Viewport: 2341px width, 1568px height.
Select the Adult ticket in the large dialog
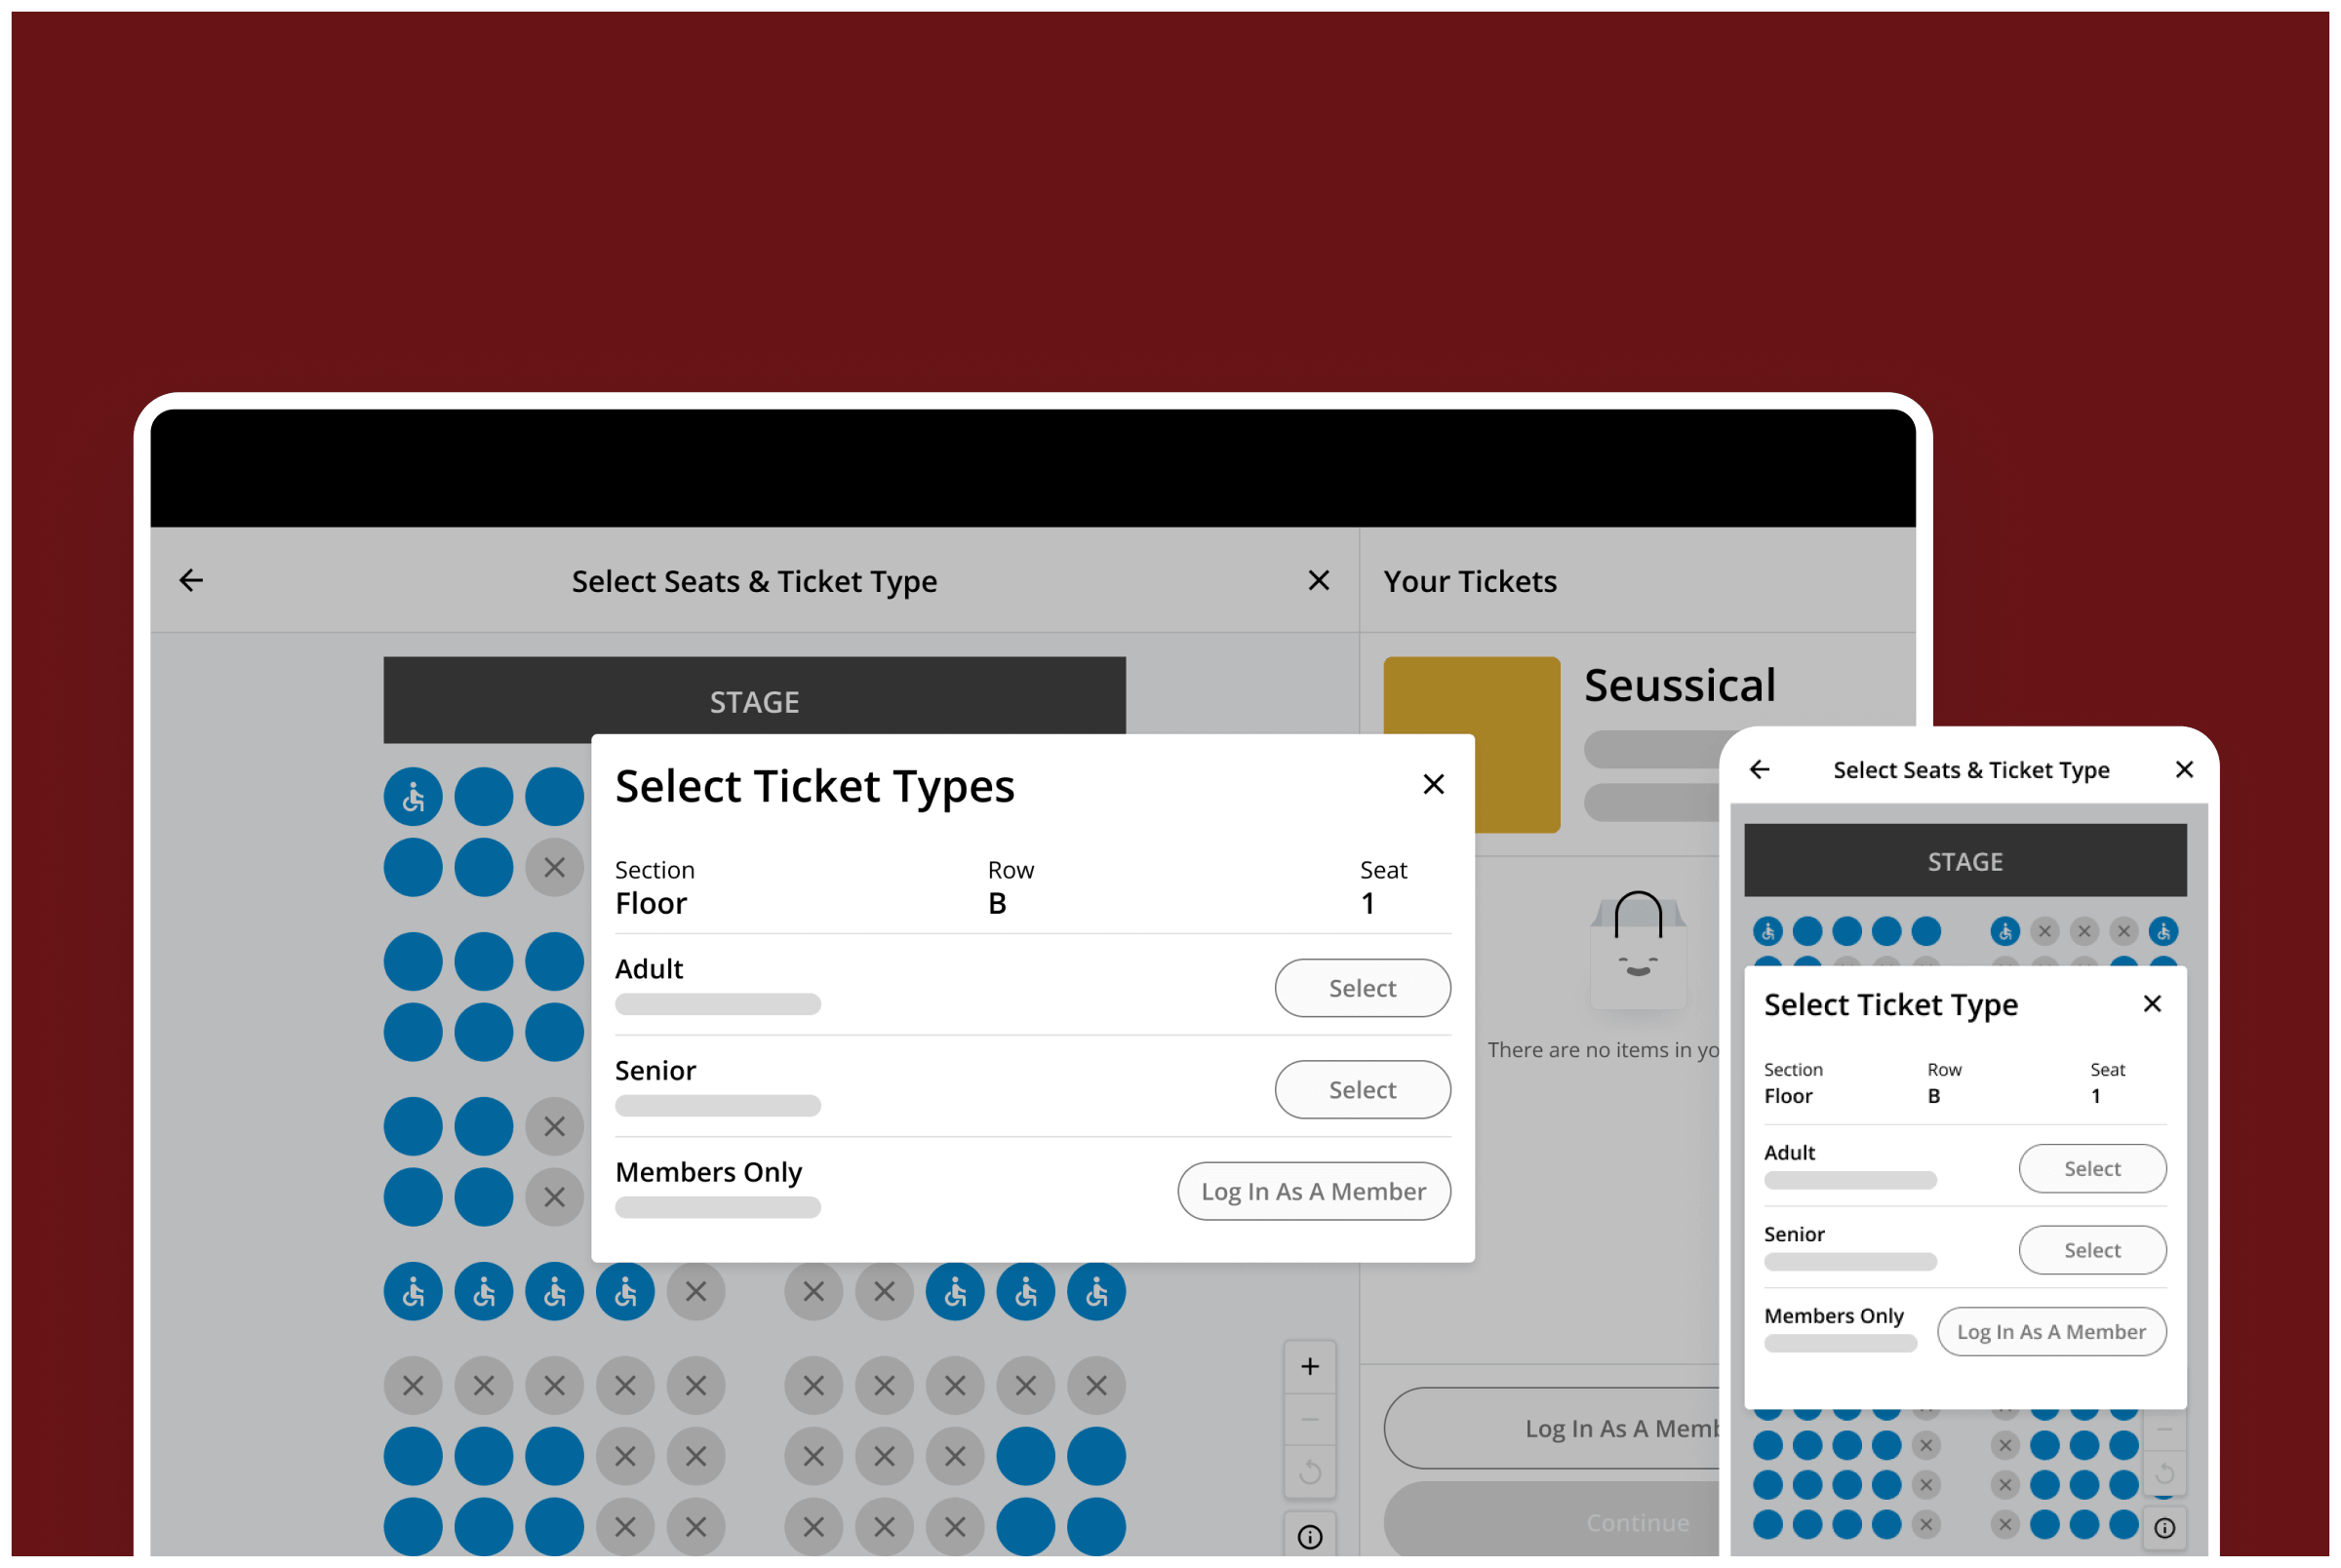tap(1362, 988)
